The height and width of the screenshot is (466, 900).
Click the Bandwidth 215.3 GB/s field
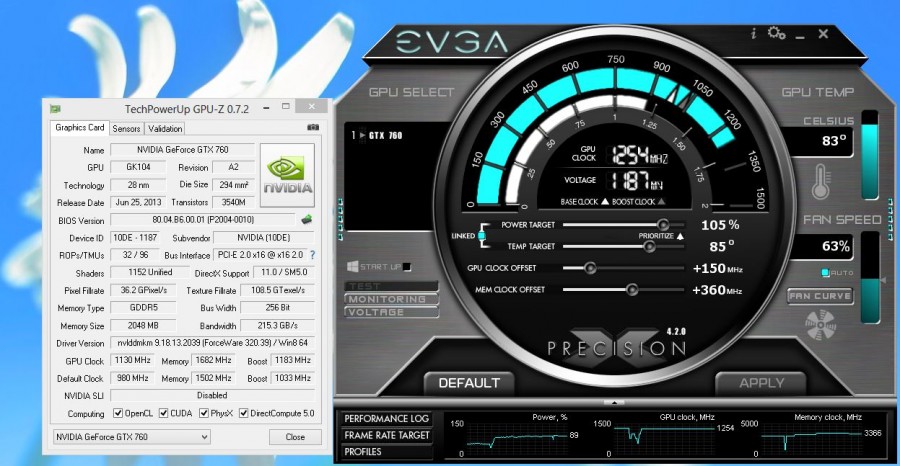(277, 325)
